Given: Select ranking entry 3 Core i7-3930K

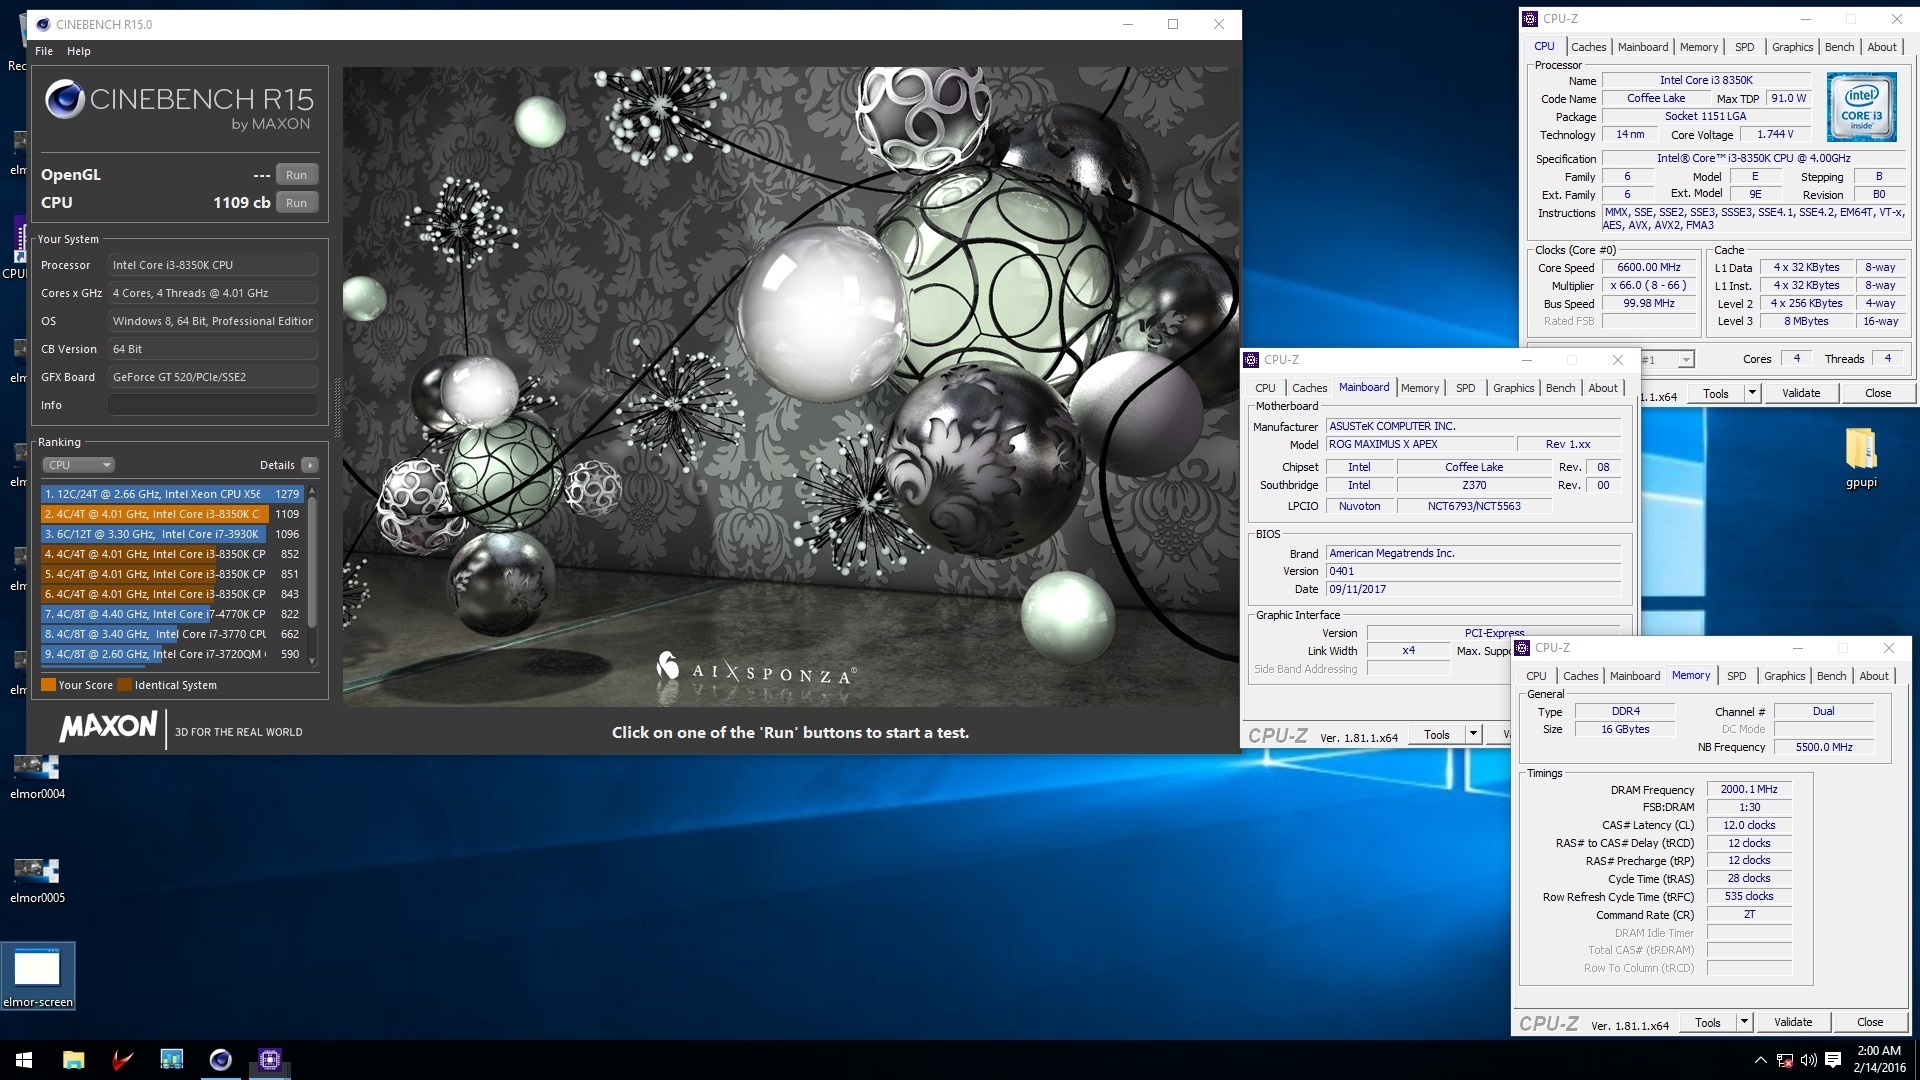Looking at the screenshot, I should [x=171, y=534].
